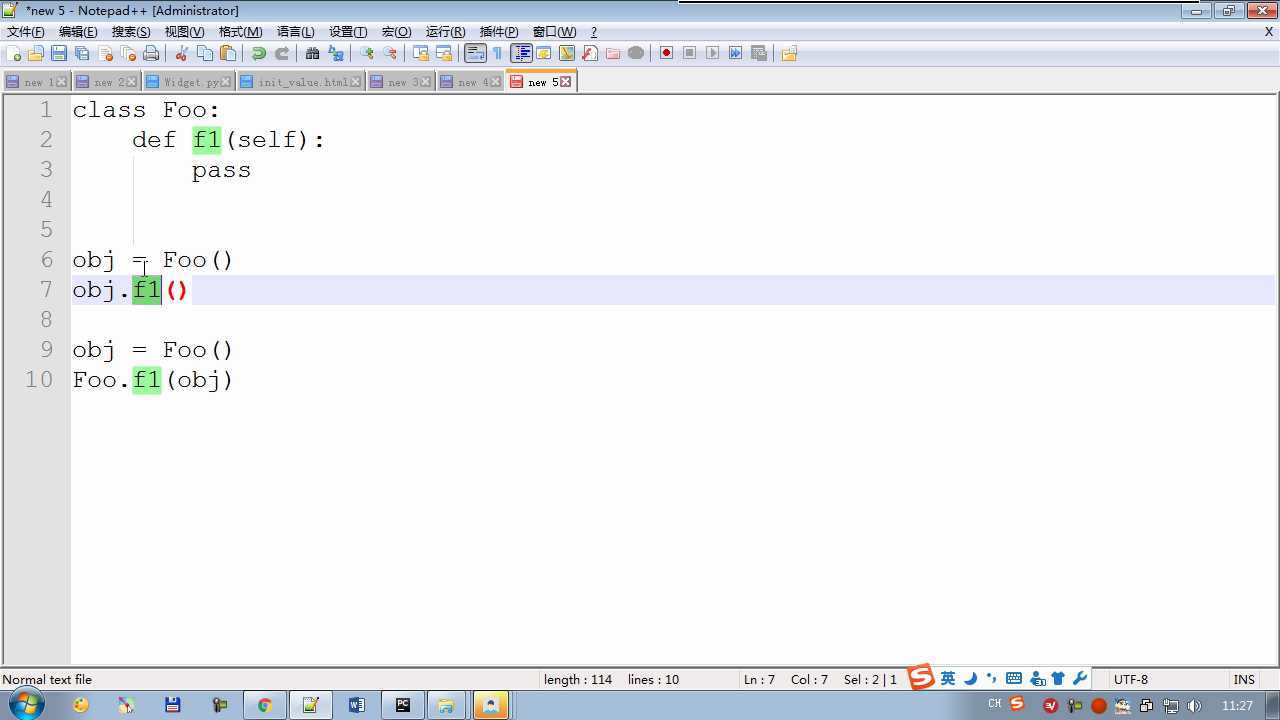Click on 'pass' in line 3
The width and height of the screenshot is (1280, 720).
coord(221,170)
